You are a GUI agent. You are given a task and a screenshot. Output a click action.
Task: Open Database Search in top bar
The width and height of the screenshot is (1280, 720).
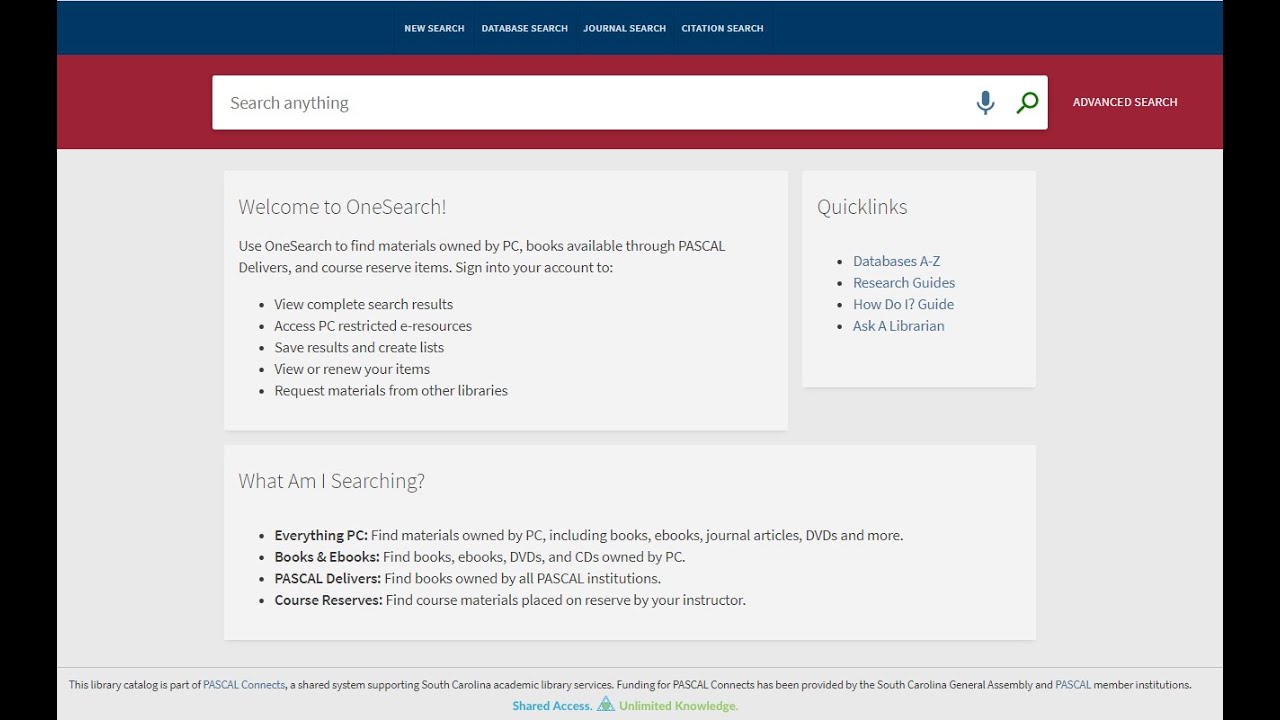tap(524, 28)
